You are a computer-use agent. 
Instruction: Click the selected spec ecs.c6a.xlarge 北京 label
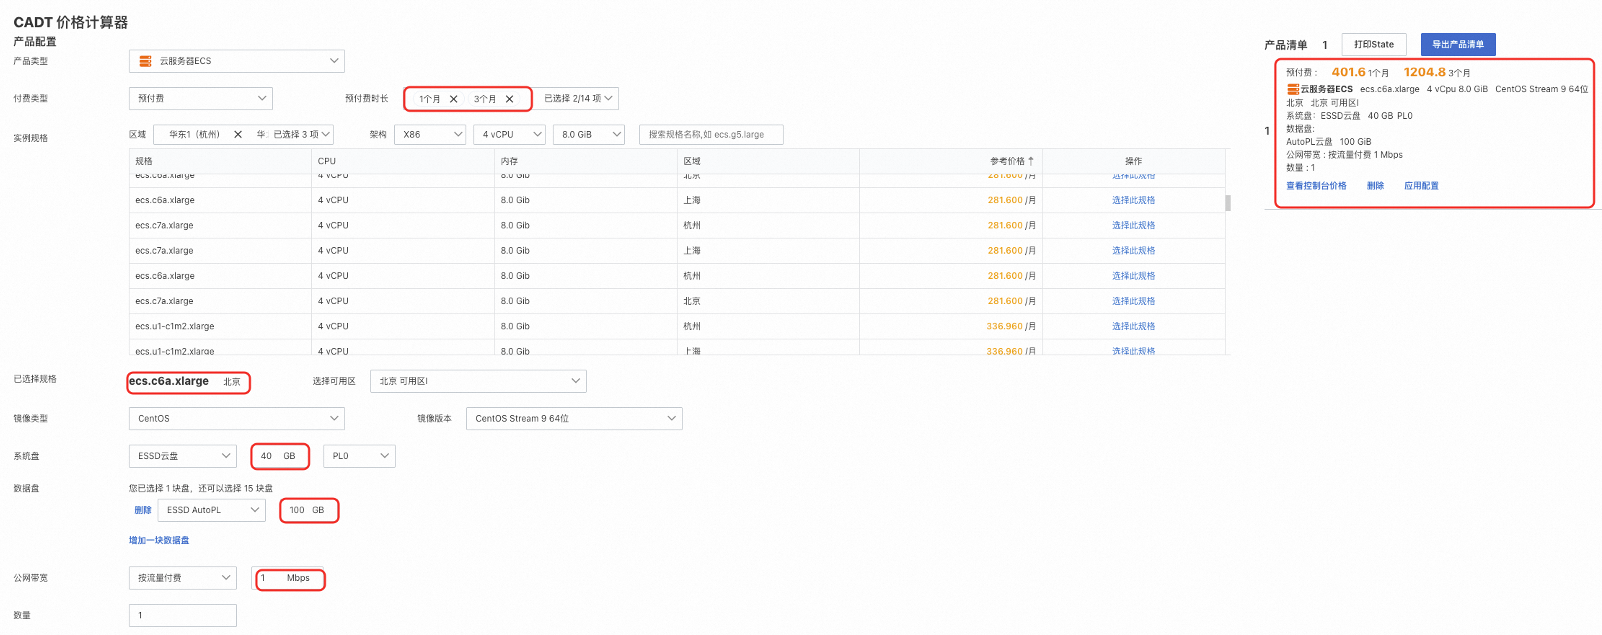tap(185, 381)
